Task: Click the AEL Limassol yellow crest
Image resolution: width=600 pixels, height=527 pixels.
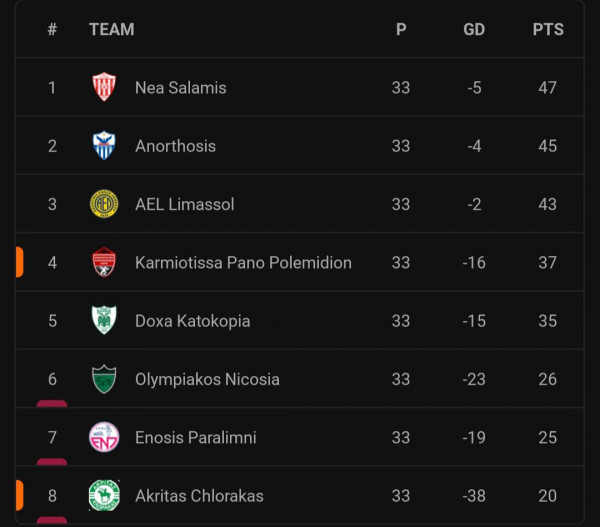Action: pyautogui.click(x=104, y=204)
